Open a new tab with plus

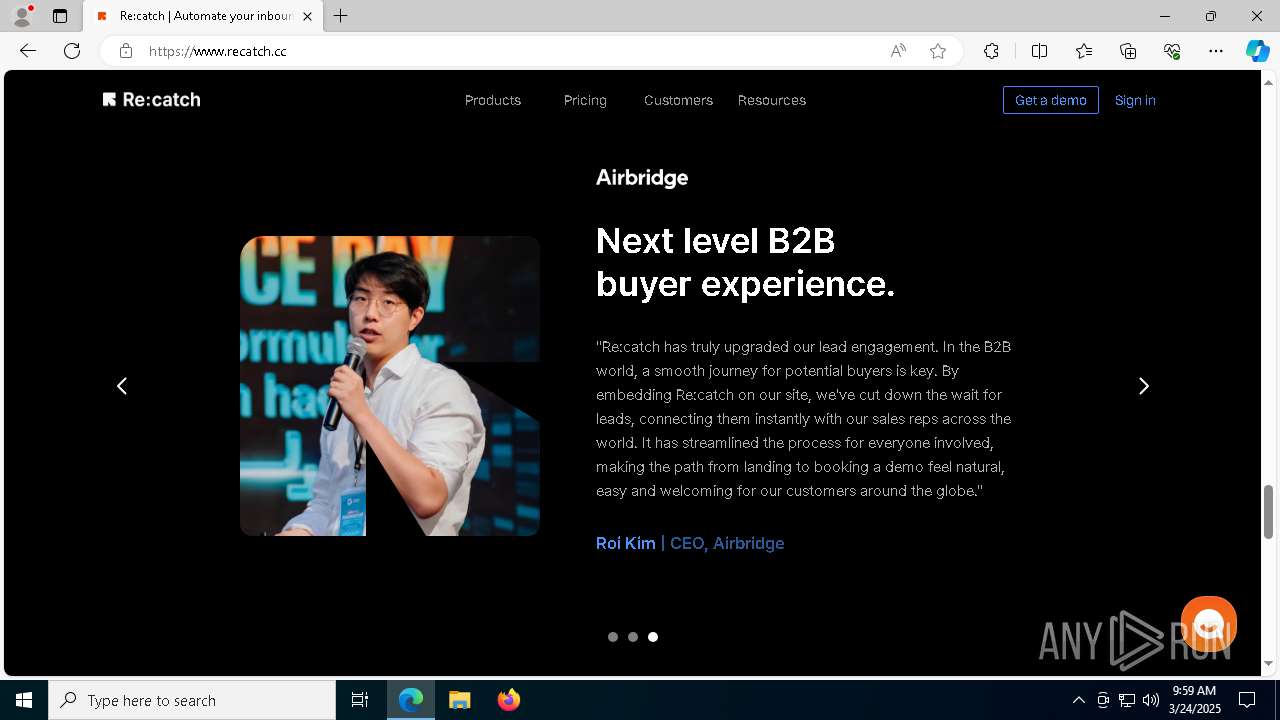click(341, 16)
